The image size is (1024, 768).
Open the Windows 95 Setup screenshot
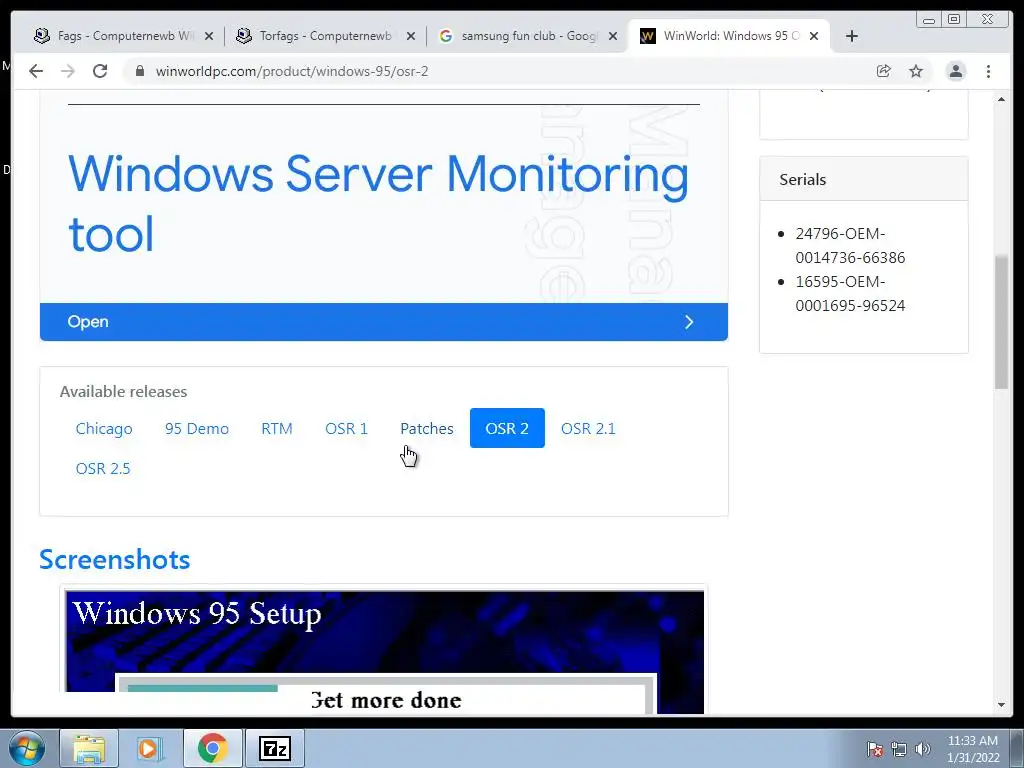(x=384, y=650)
